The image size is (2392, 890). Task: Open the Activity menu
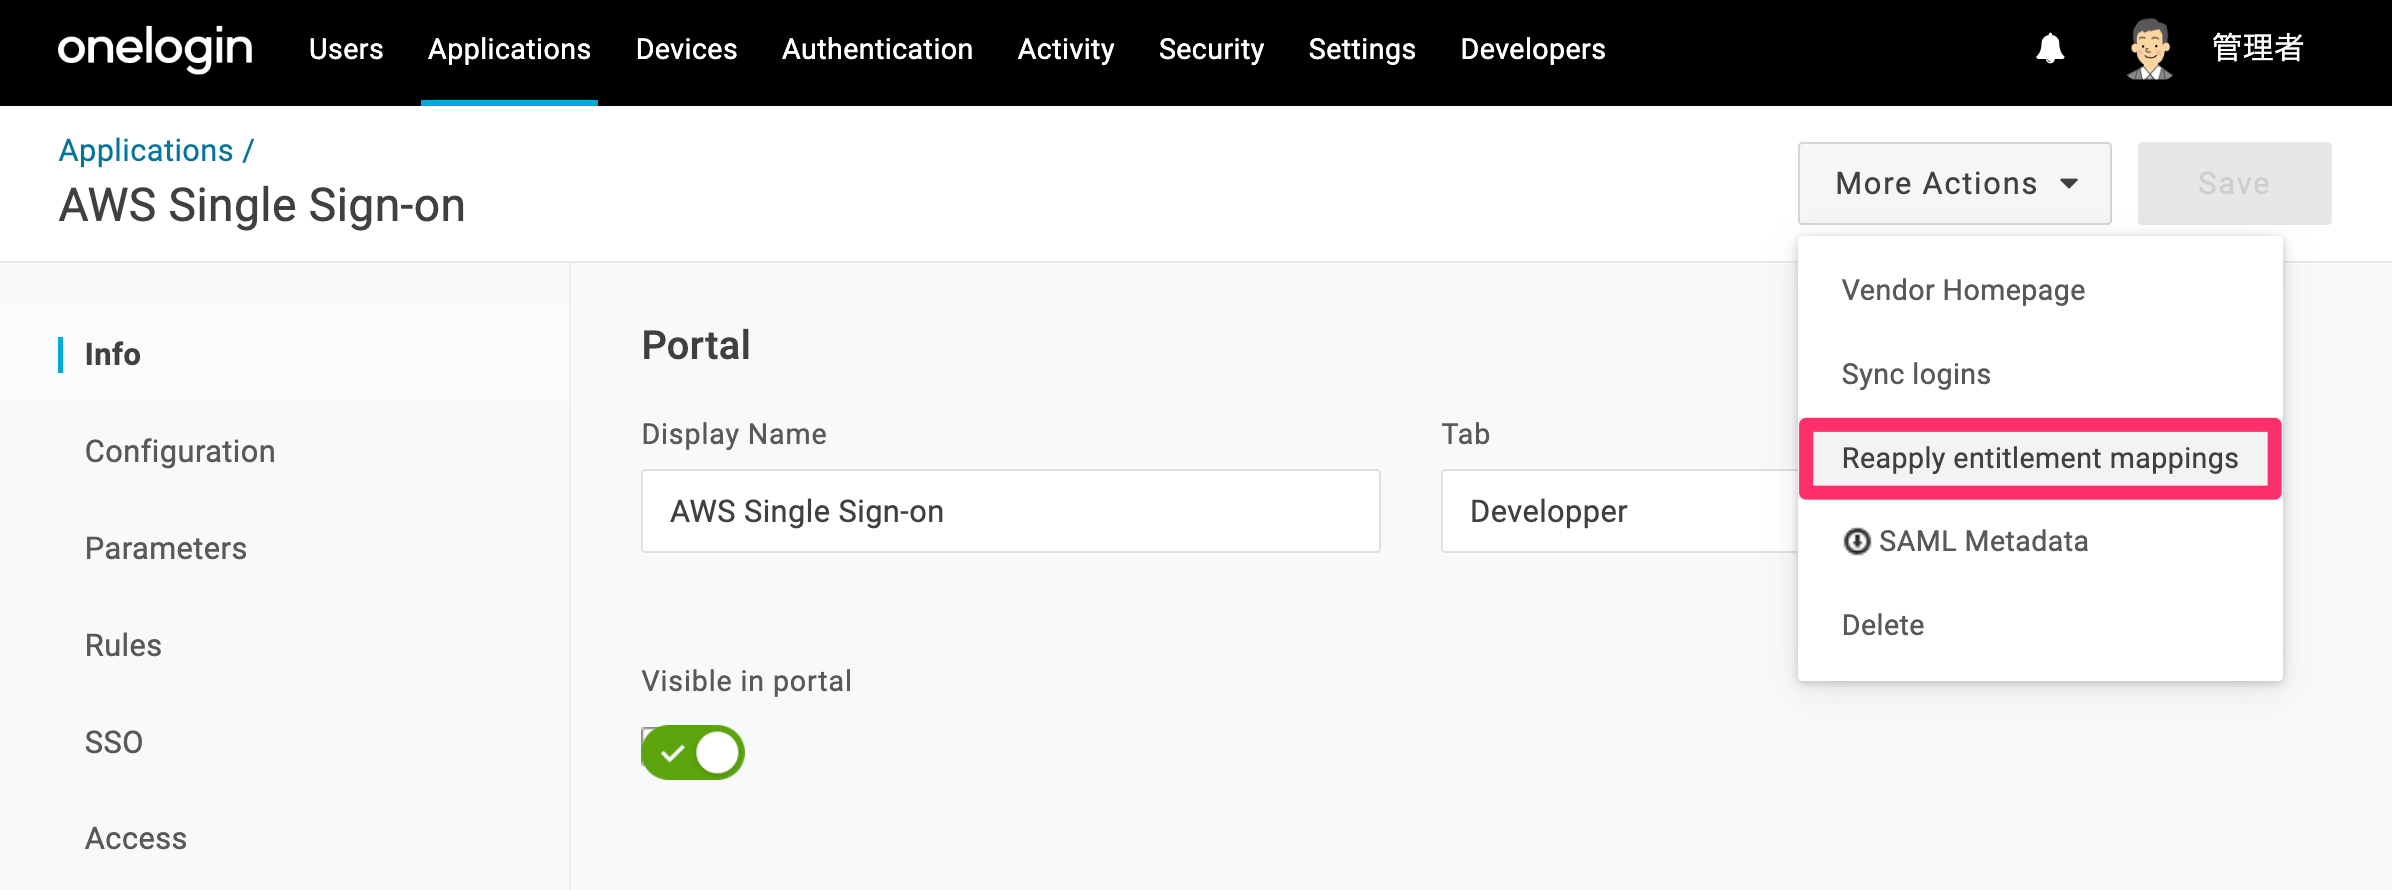(x=1066, y=49)
